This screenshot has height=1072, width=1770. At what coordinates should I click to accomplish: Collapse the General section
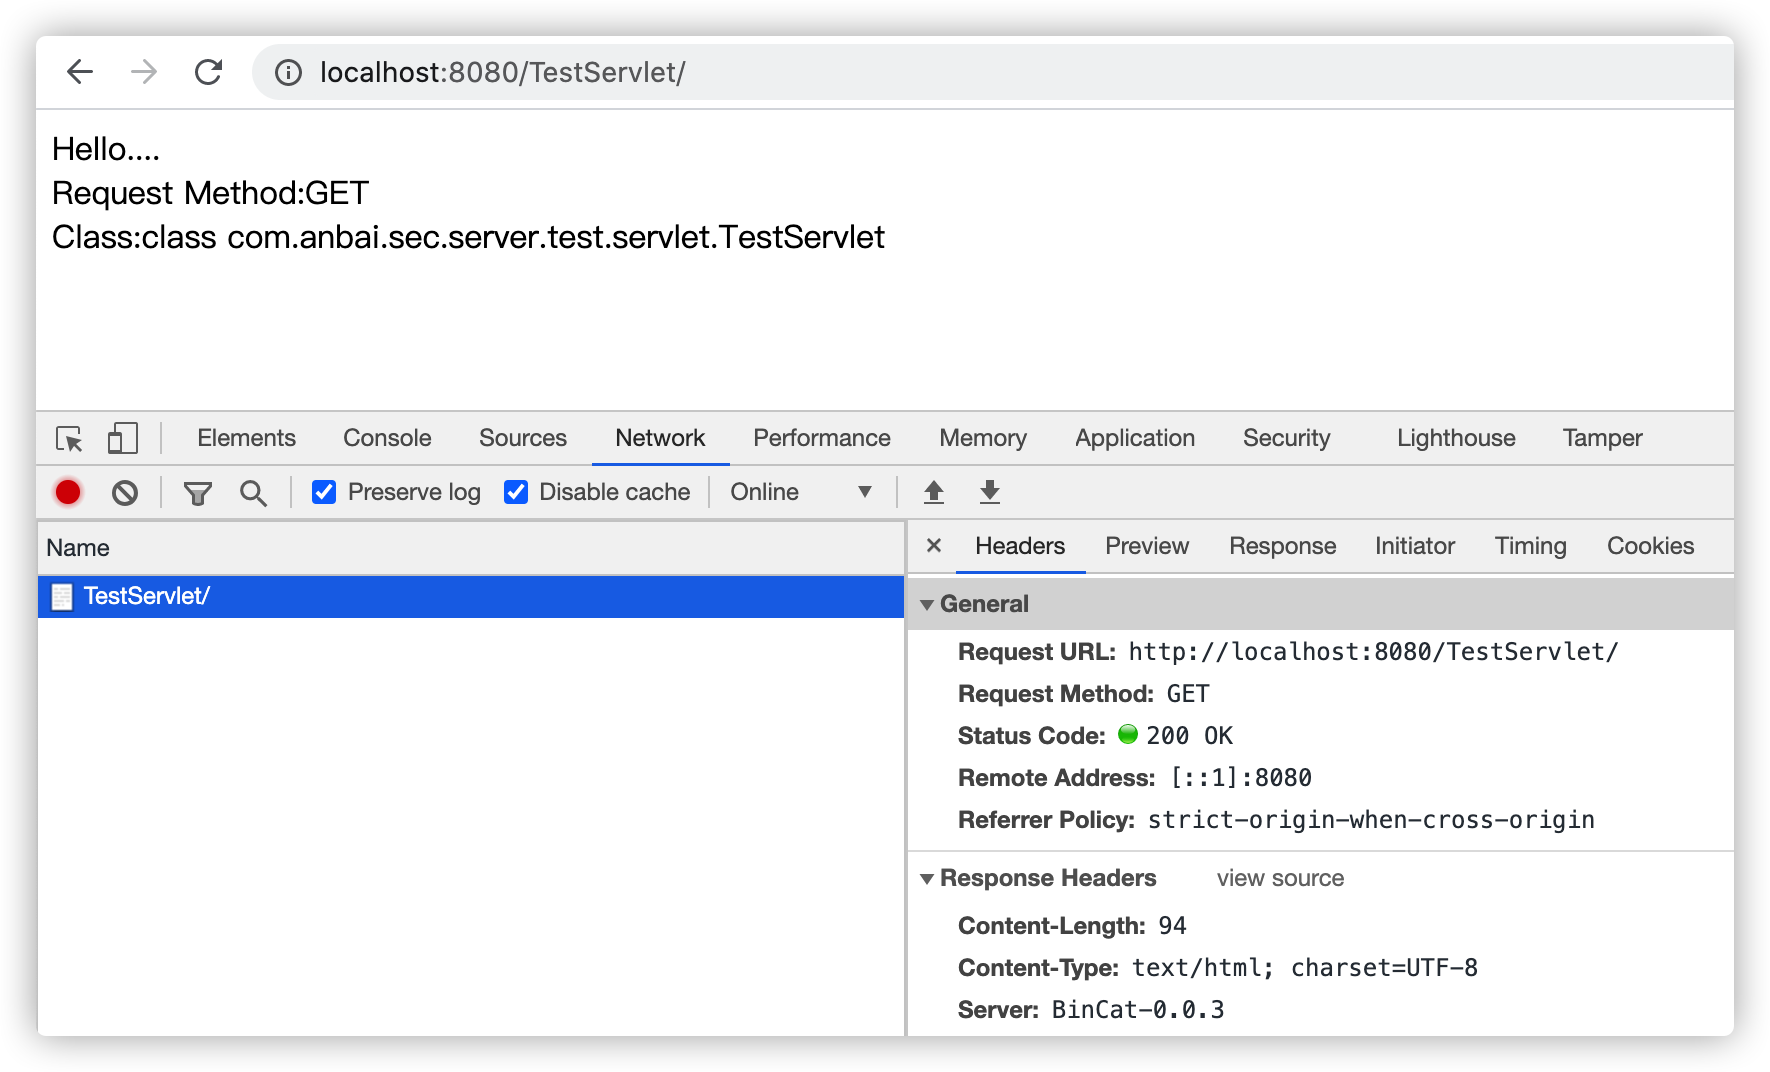(927, 604)
